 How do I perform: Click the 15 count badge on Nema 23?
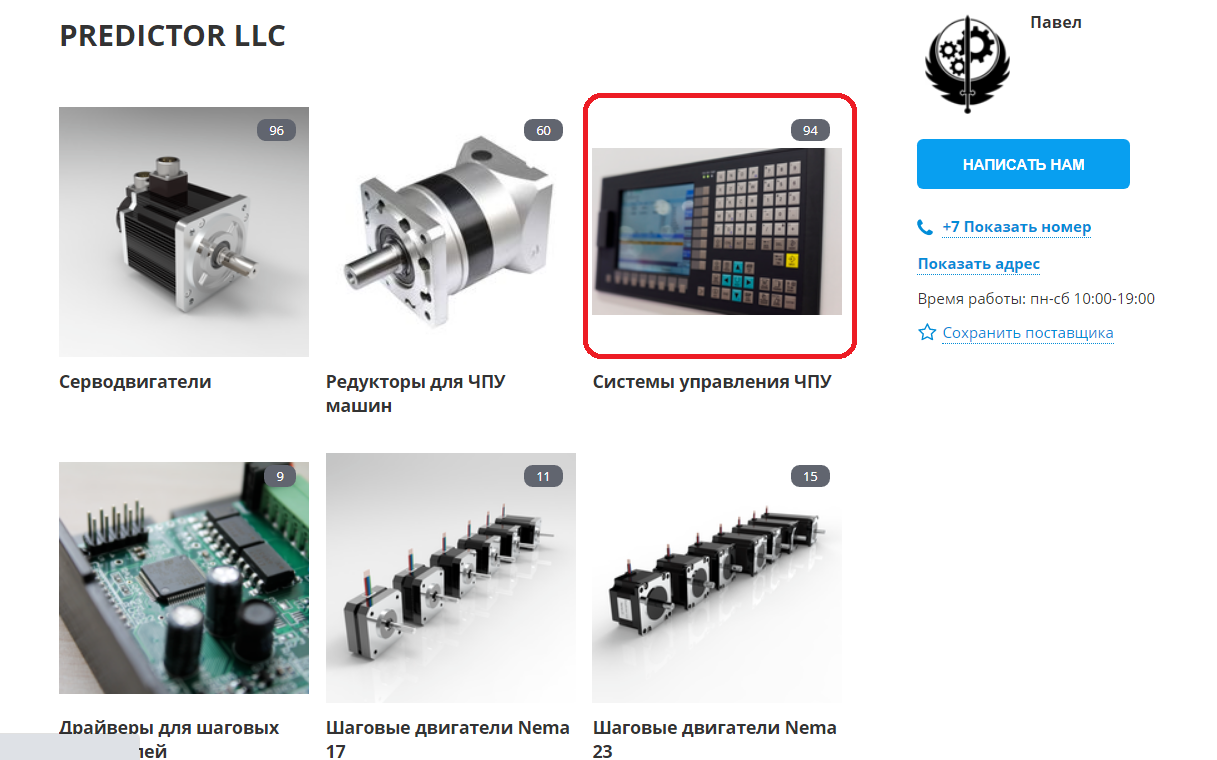click(x=810, y=476)
